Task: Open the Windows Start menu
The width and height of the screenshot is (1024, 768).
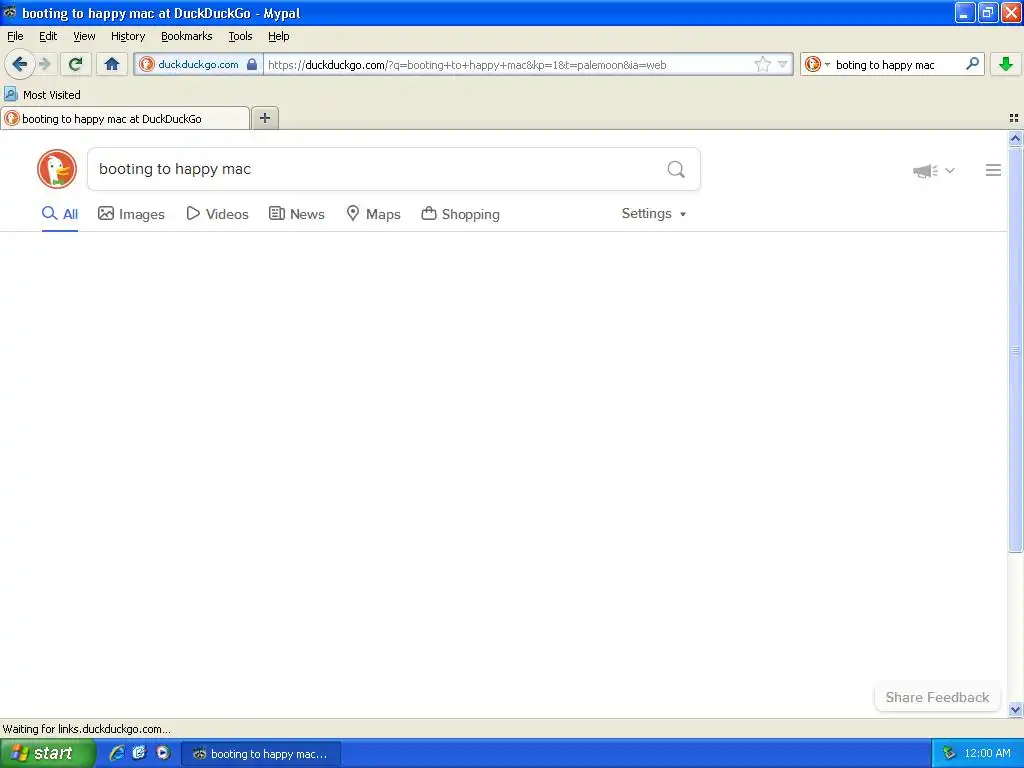Action: (47, 753)
